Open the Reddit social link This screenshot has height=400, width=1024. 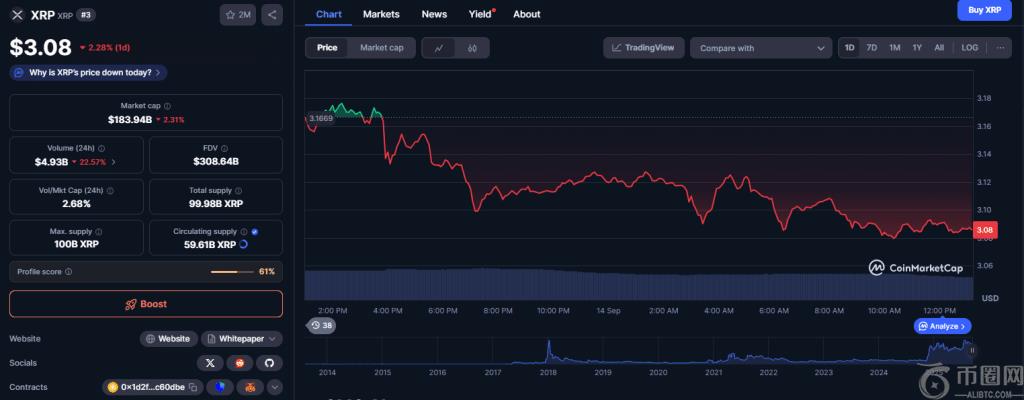[240, 363]
